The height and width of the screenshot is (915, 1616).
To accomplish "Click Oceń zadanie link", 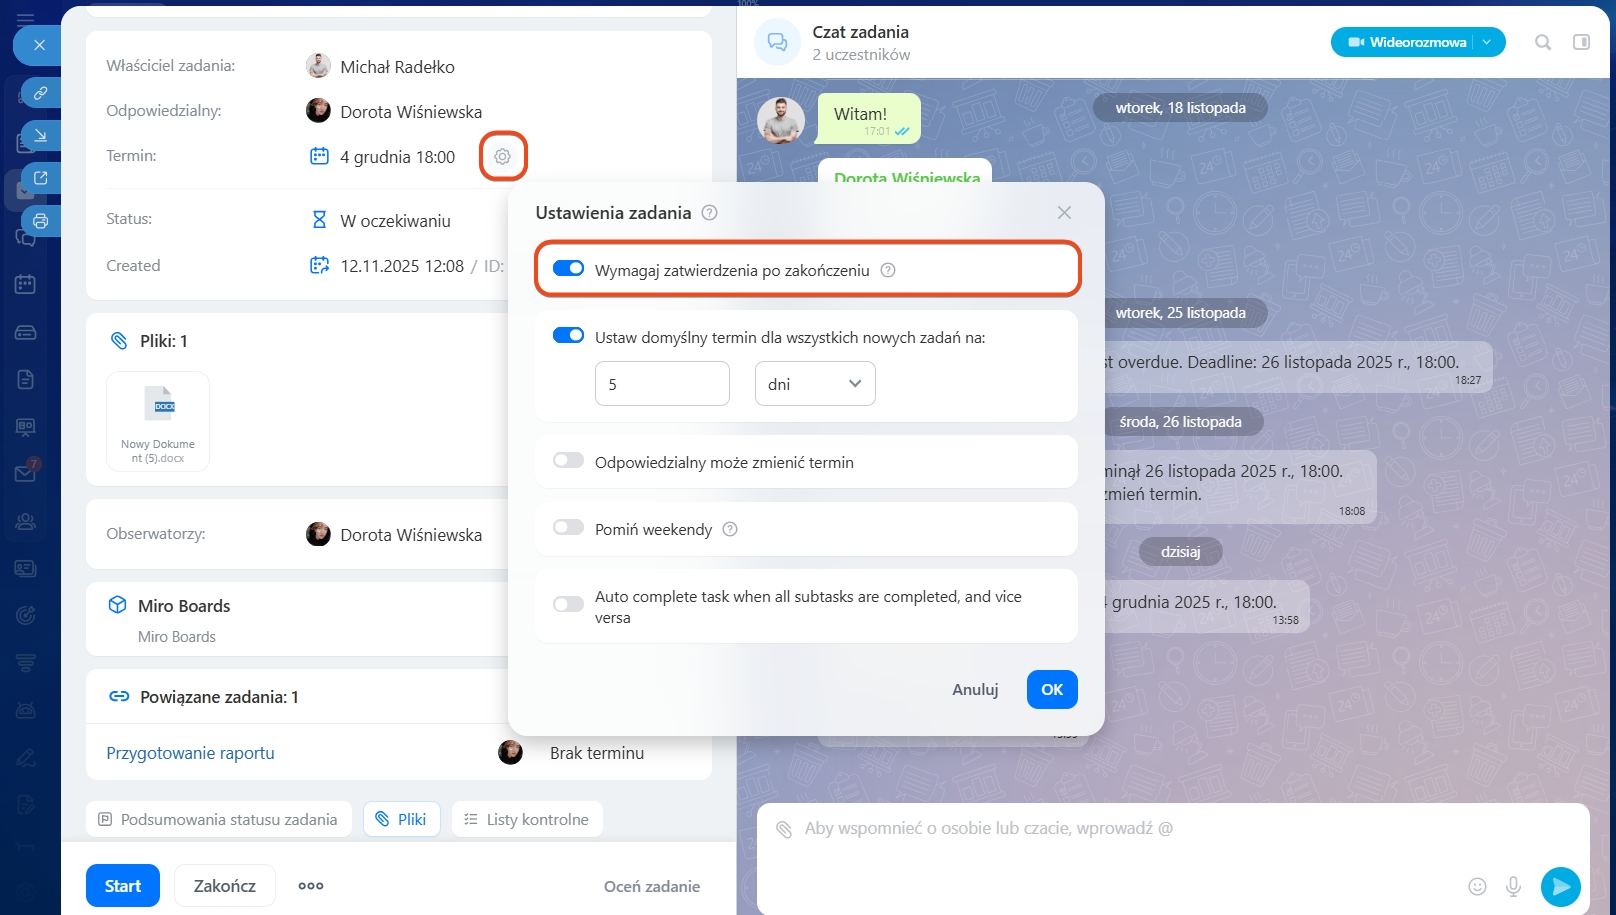I will point(652,886).
